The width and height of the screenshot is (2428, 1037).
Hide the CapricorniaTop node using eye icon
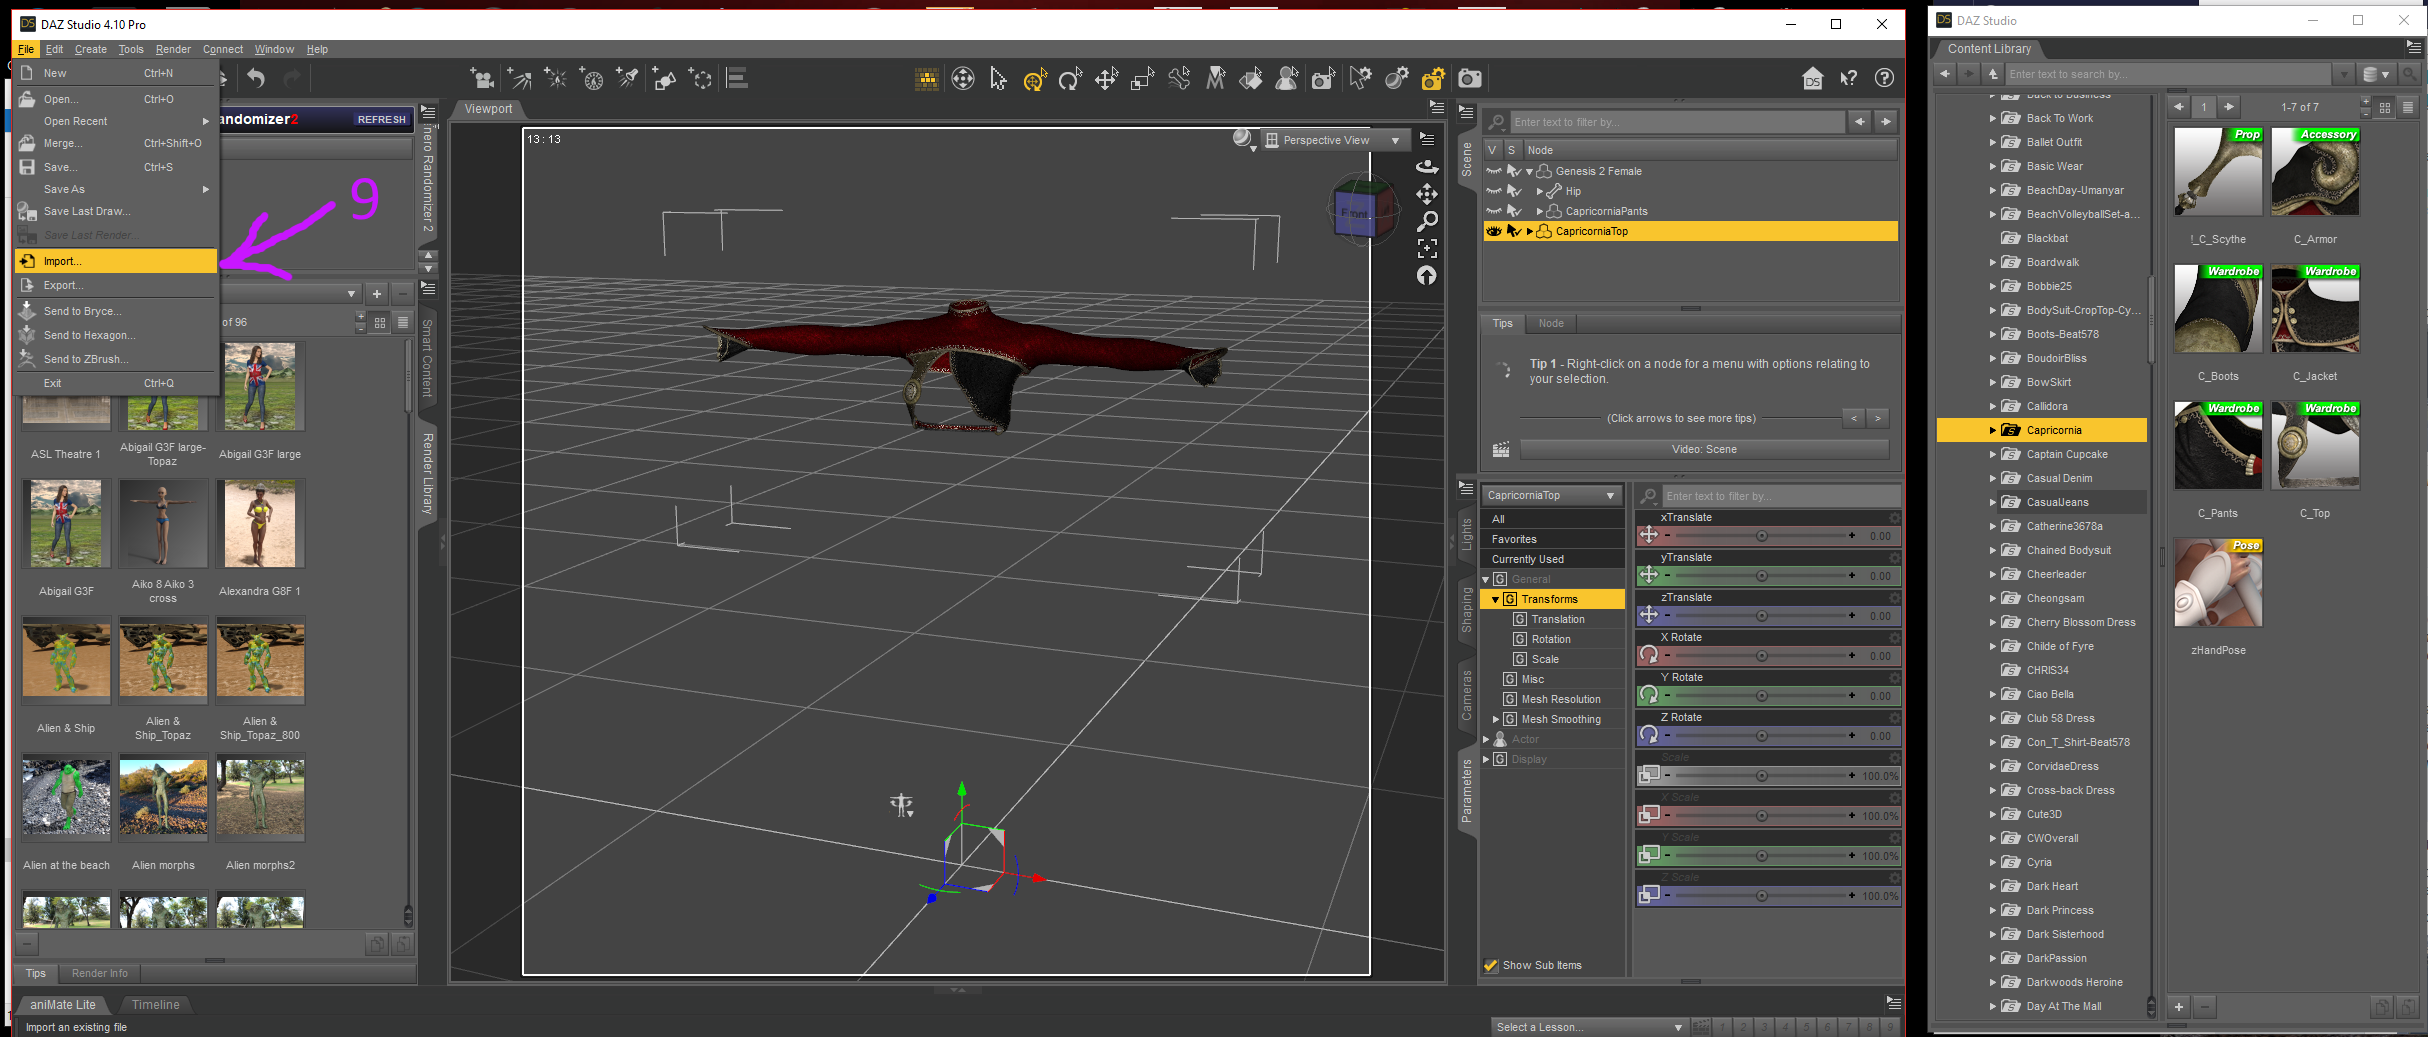click(x=1493, y=231)
